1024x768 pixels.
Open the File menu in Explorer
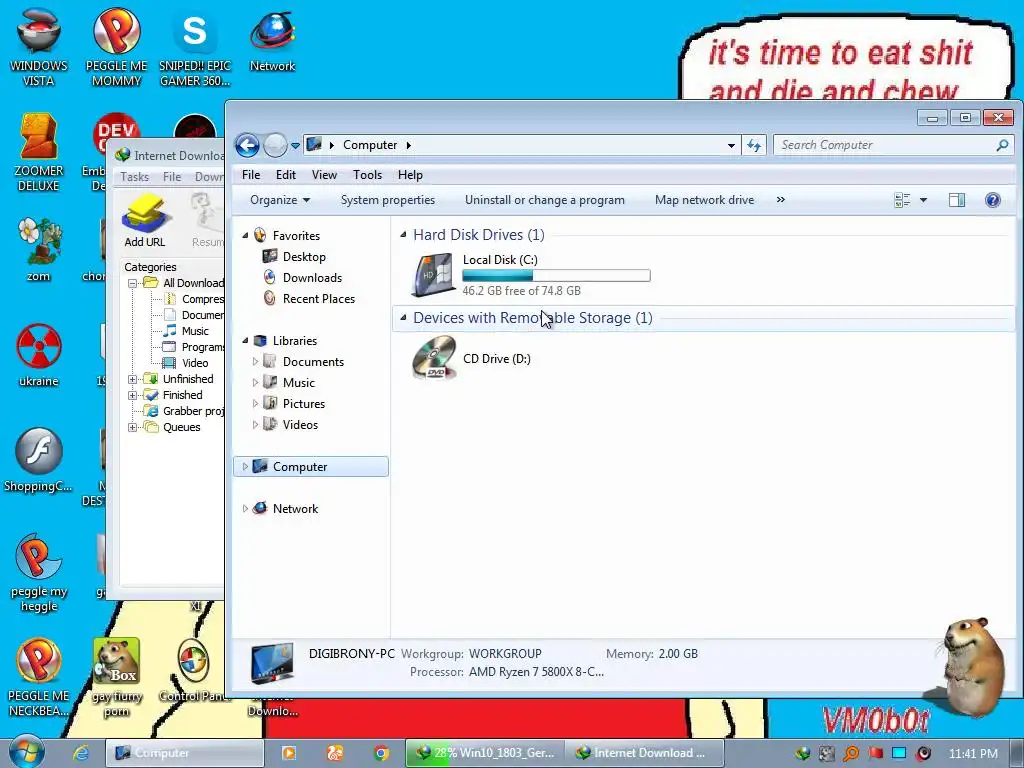[x=251, y=175]
